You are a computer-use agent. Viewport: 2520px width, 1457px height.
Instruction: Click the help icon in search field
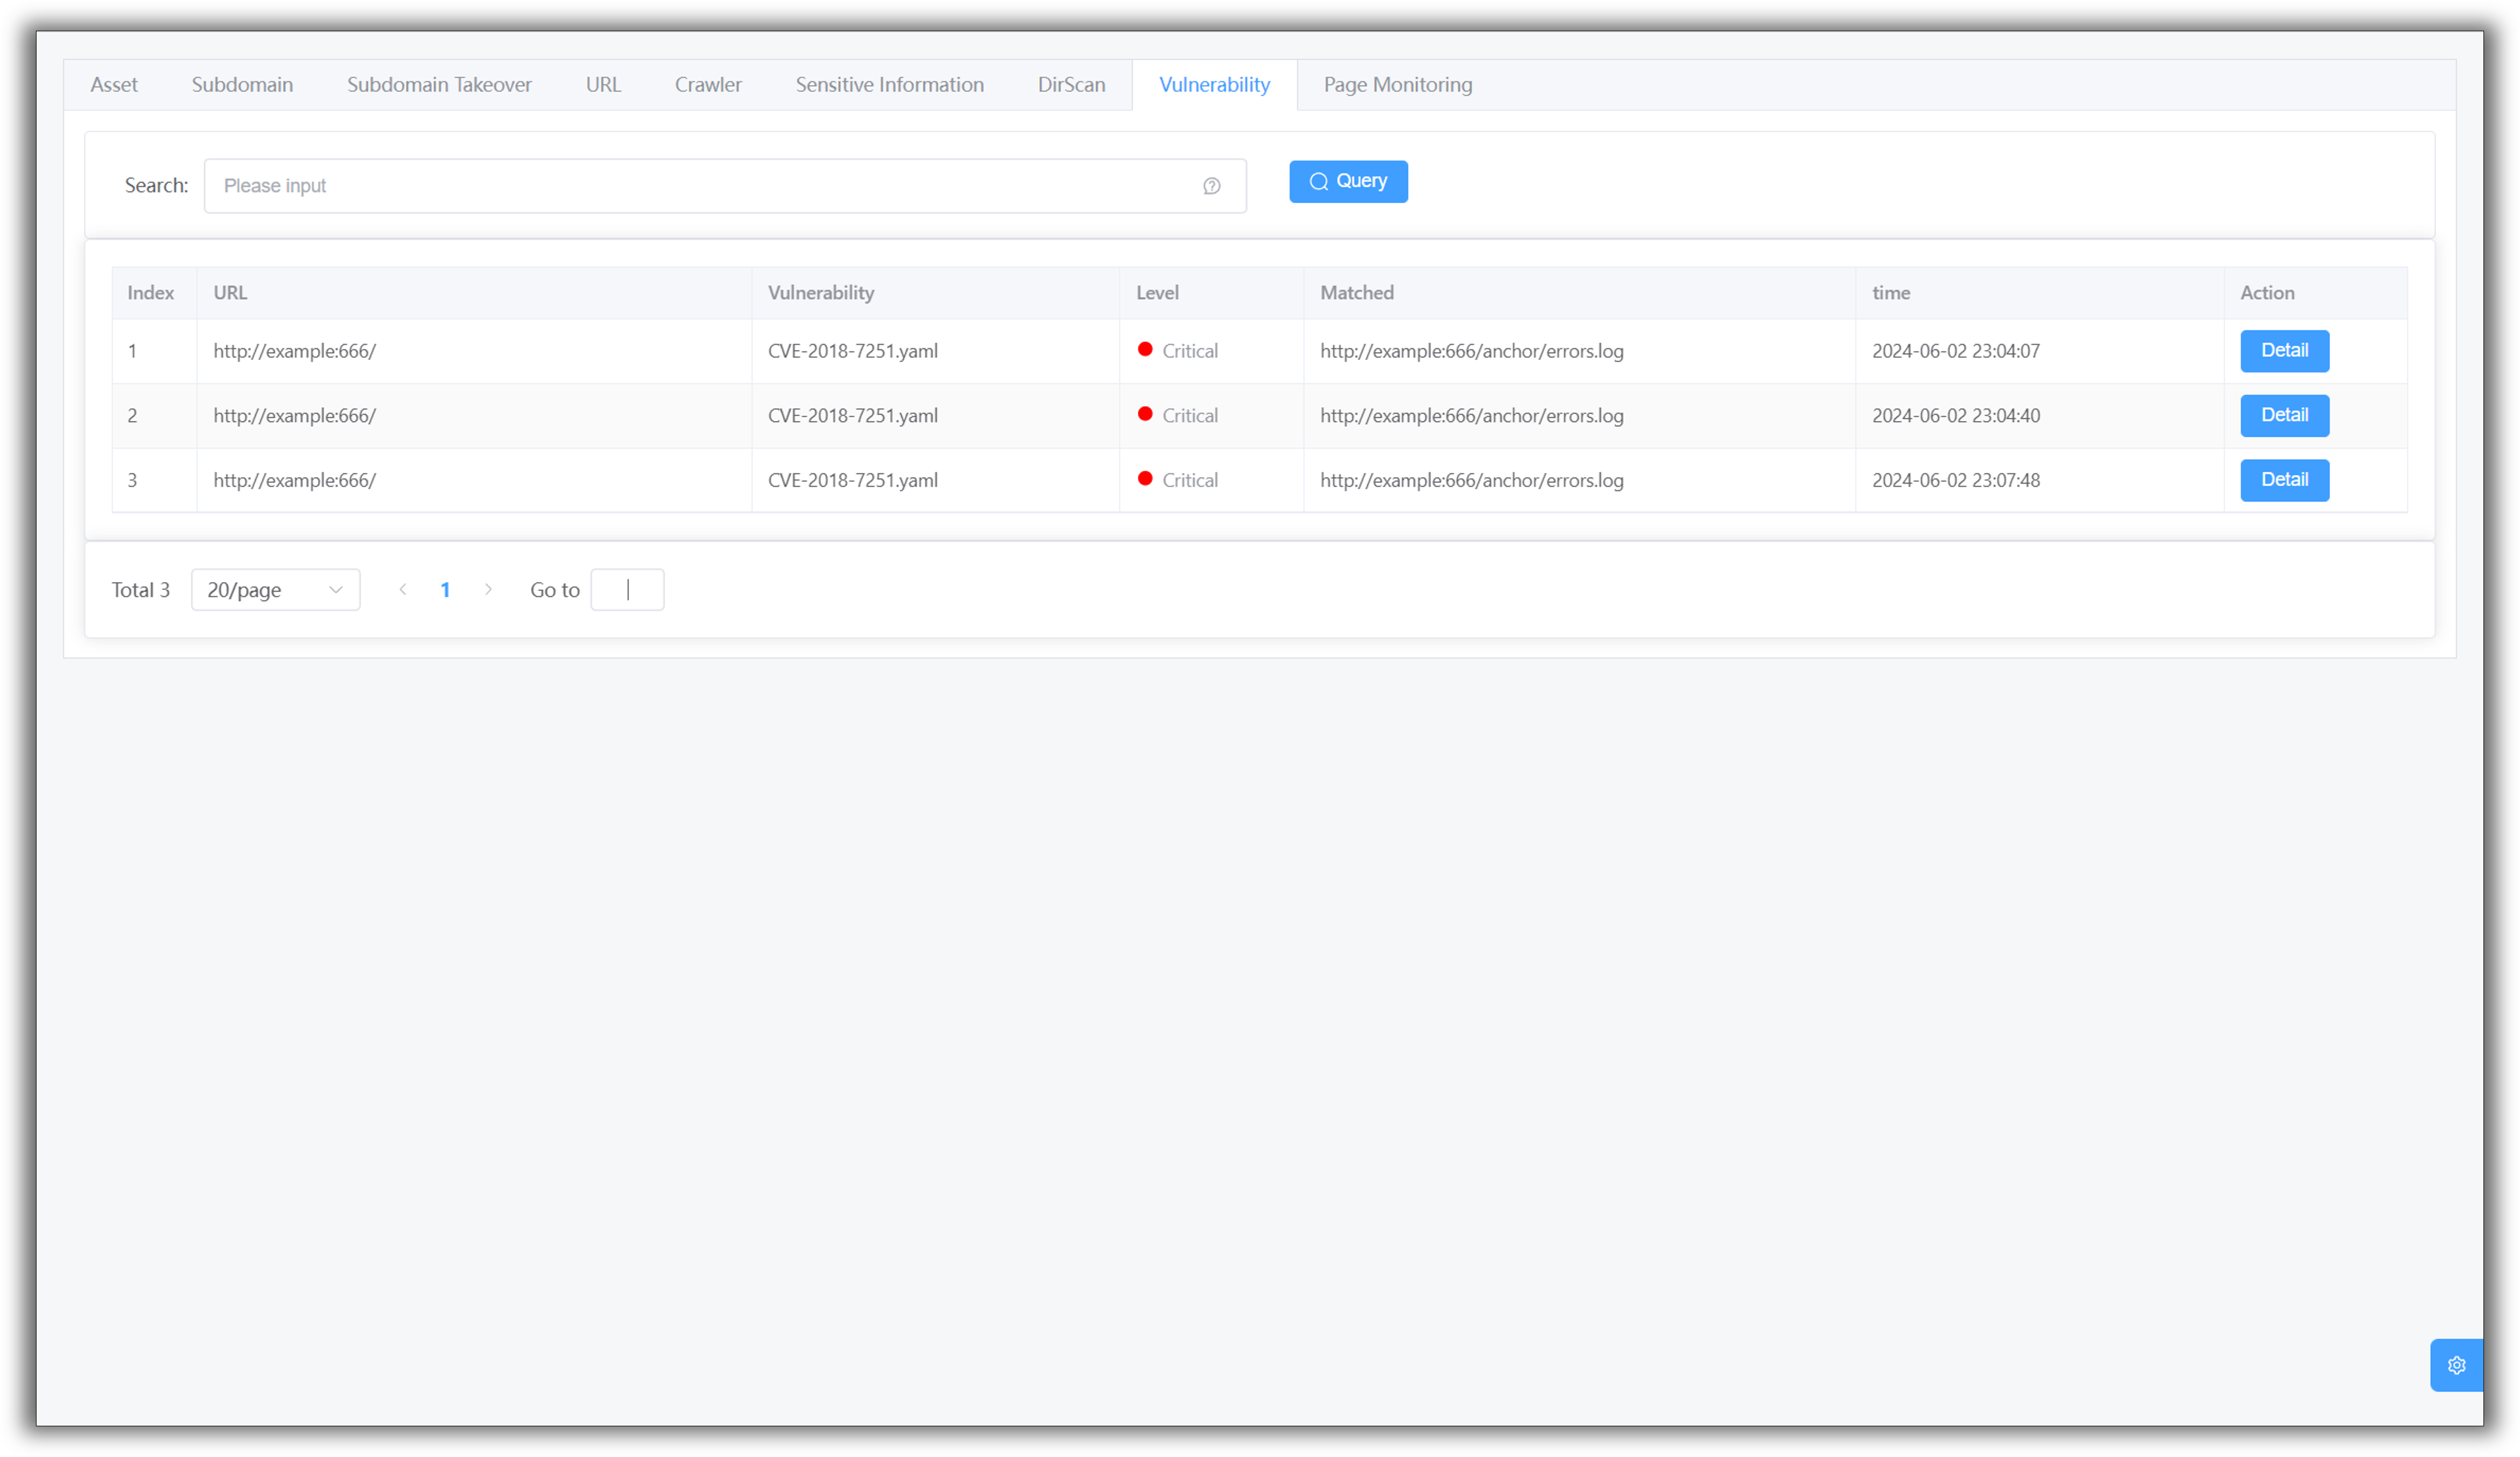pos(1211,186)
